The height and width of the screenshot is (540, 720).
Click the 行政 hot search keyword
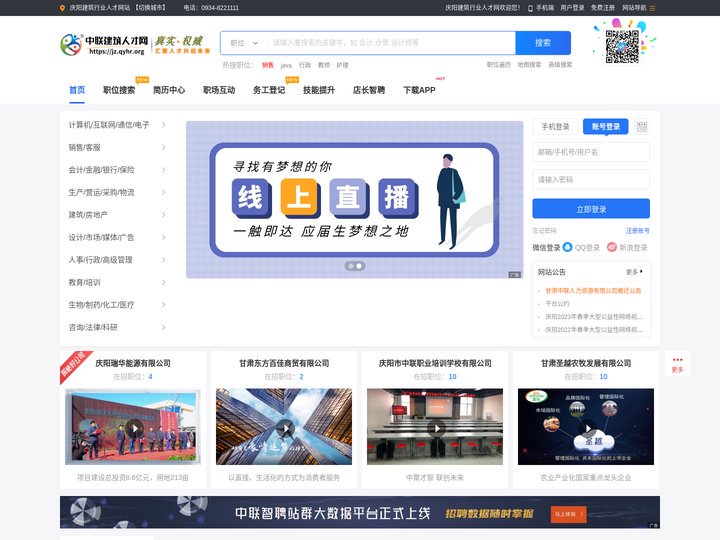(305, 65)
